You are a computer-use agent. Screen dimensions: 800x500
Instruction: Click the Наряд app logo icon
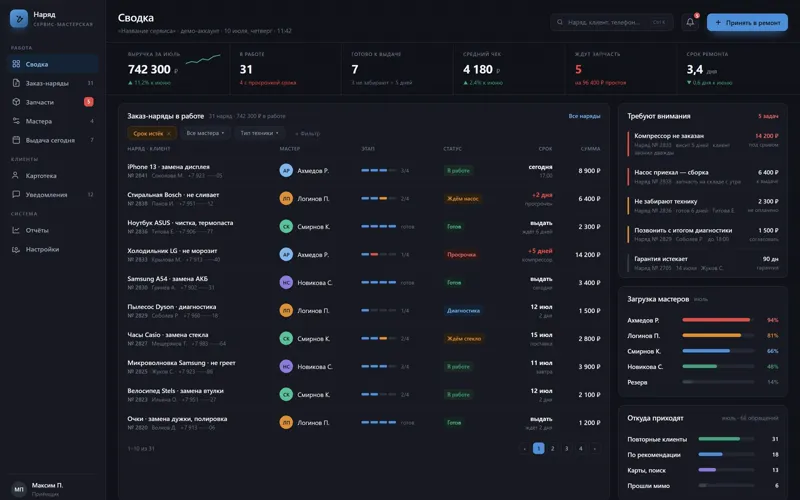[x=19, y=19]
